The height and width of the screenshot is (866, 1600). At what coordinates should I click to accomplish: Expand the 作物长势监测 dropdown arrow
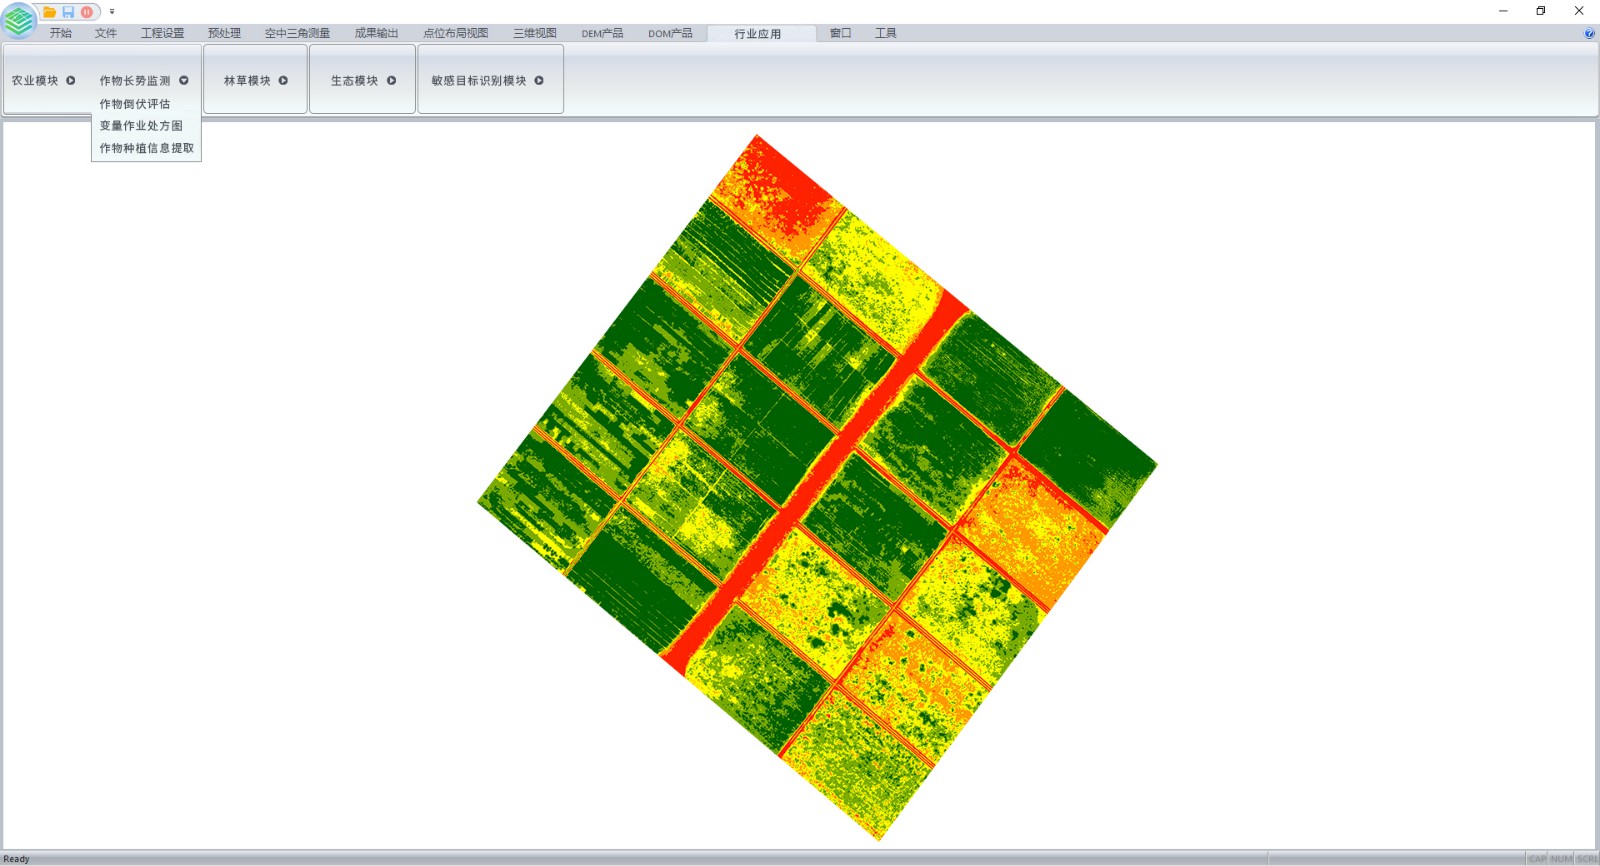(x=184, y=80)
